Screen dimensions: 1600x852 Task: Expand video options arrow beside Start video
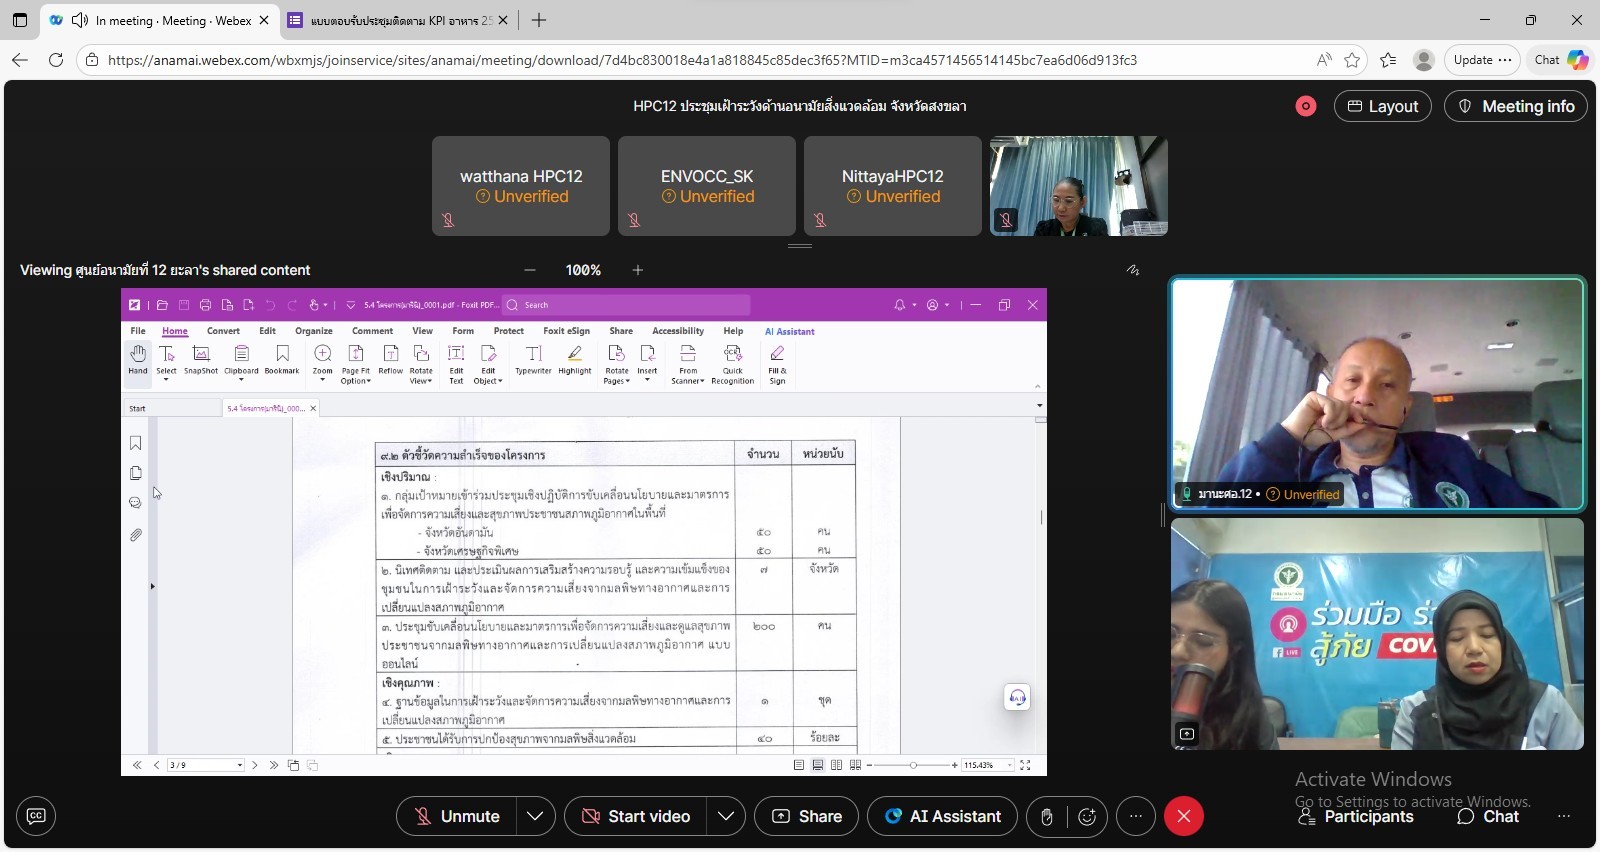tap(726, 817)
